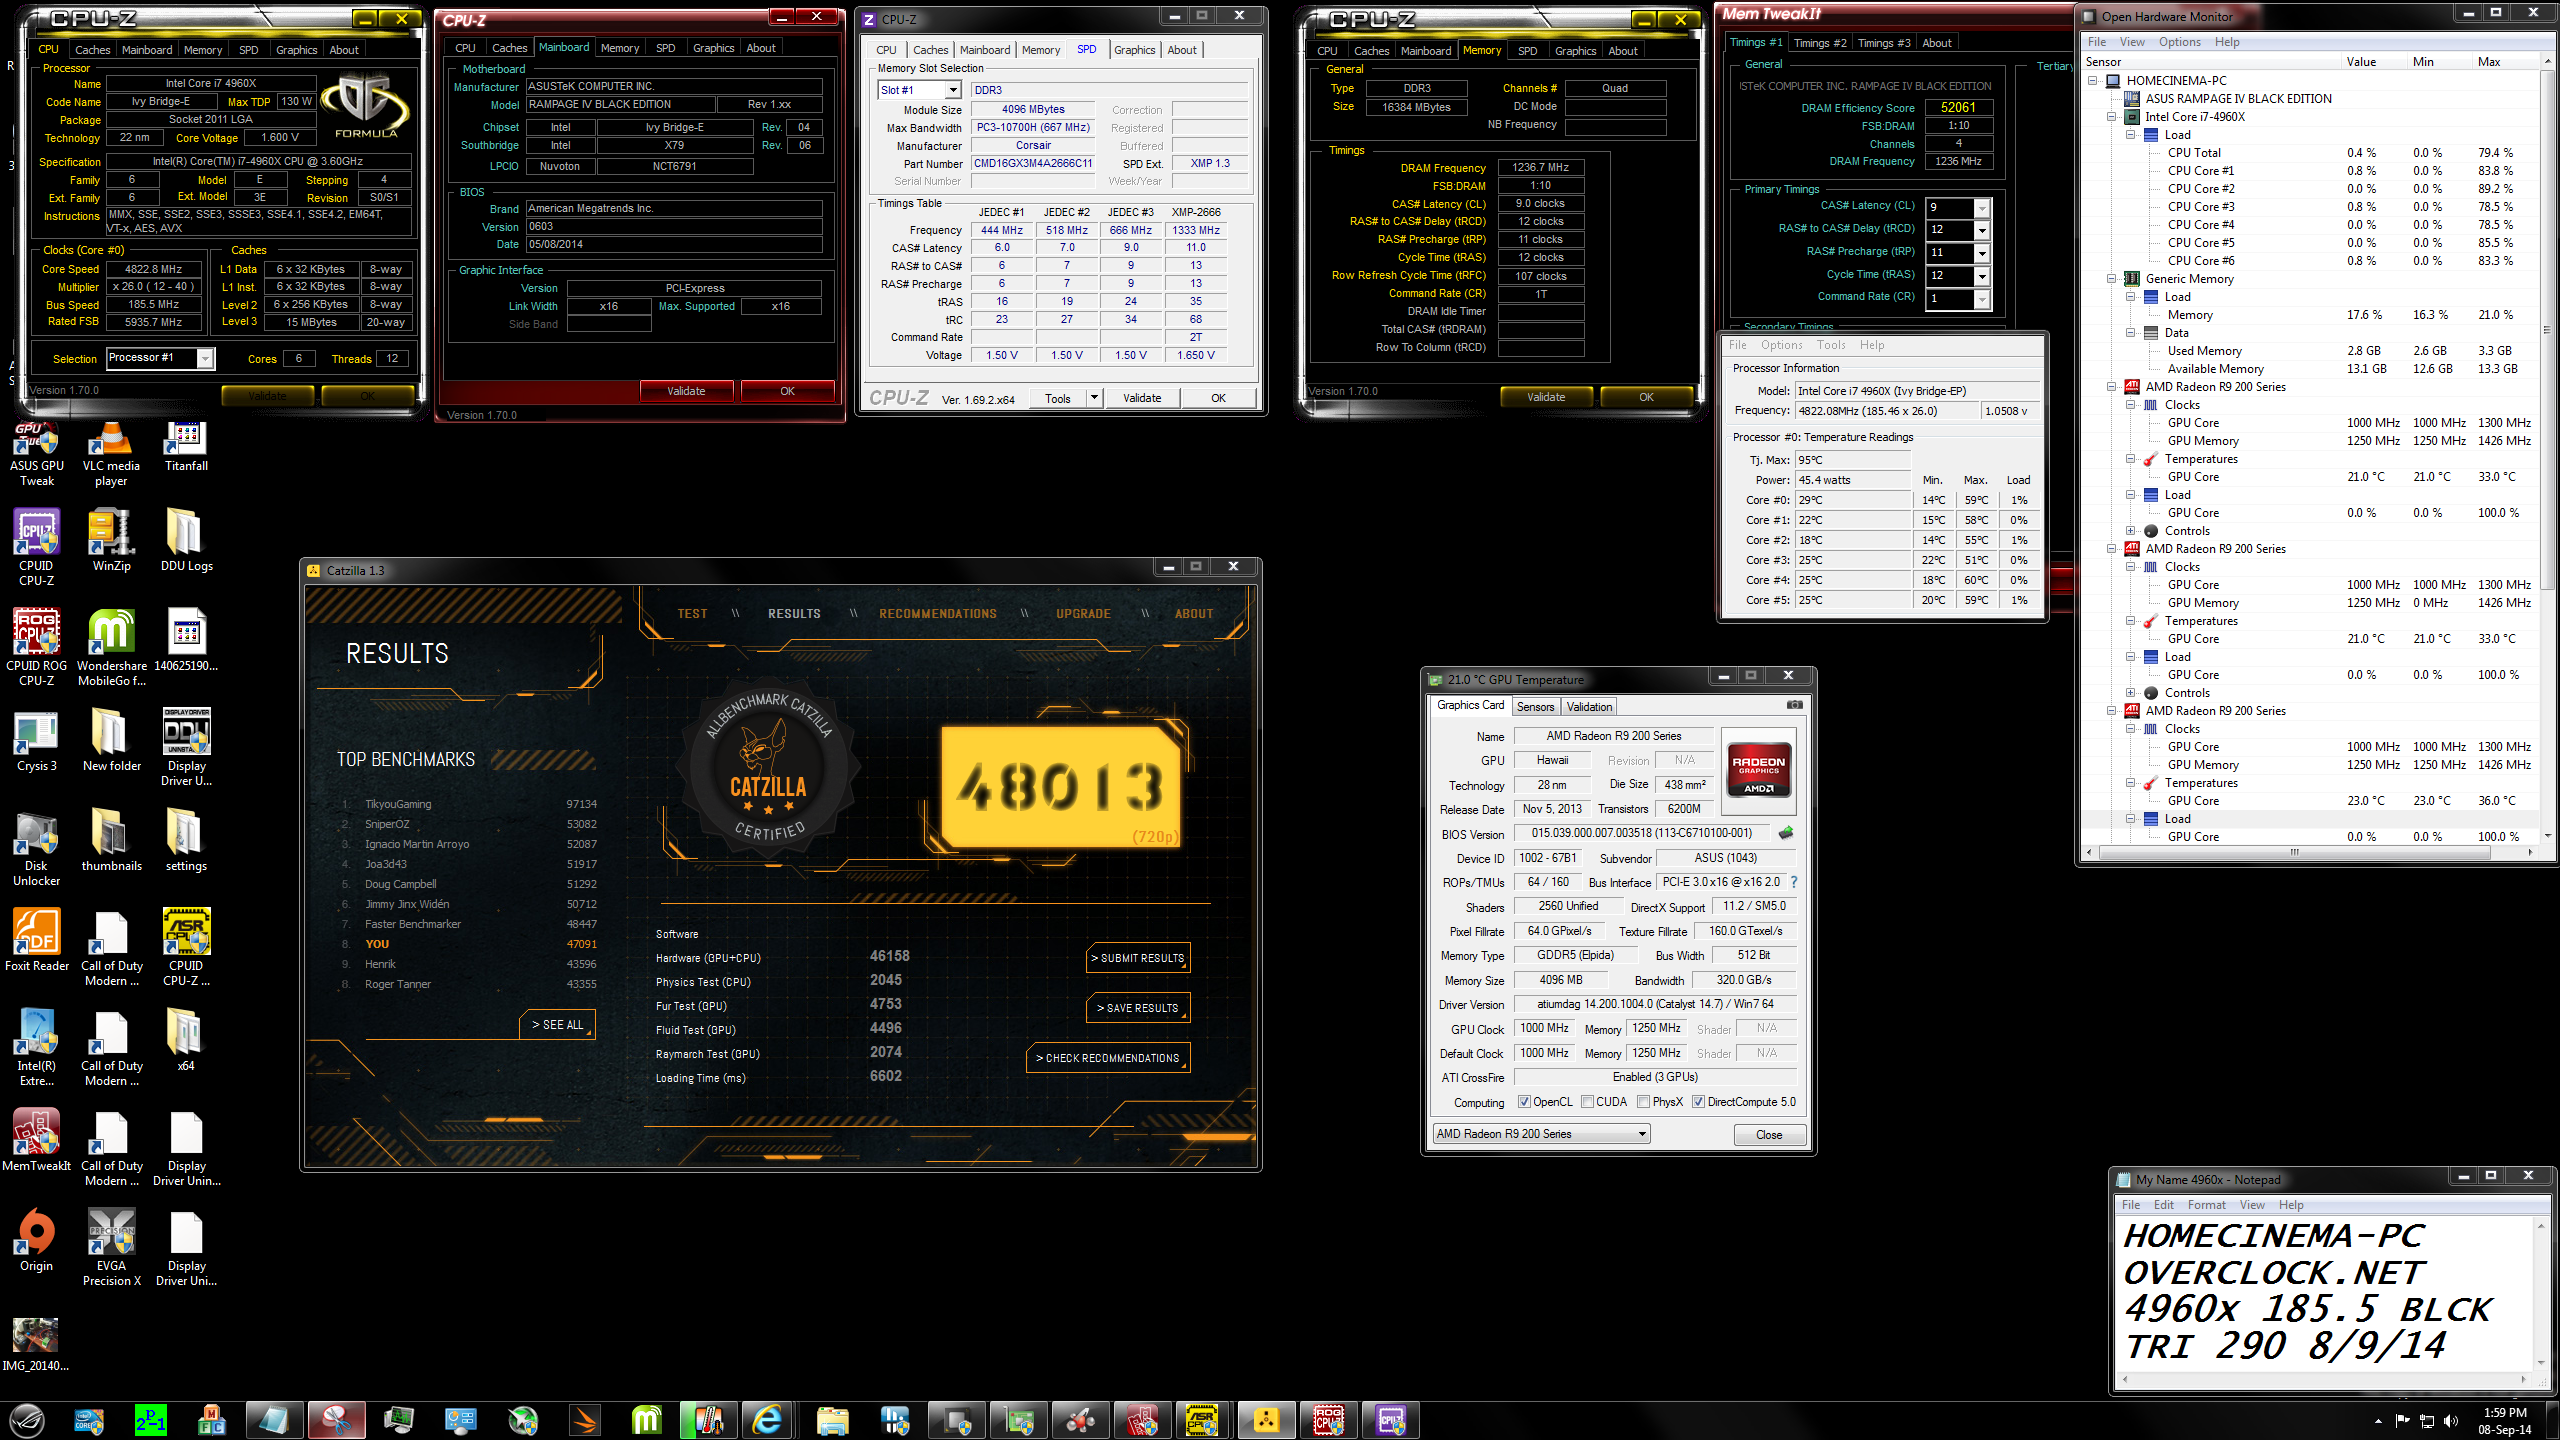This screenshot has width=2560, height=1440.
Task: Open the Processor #1 selection dropdown
Action: (205, 358)
